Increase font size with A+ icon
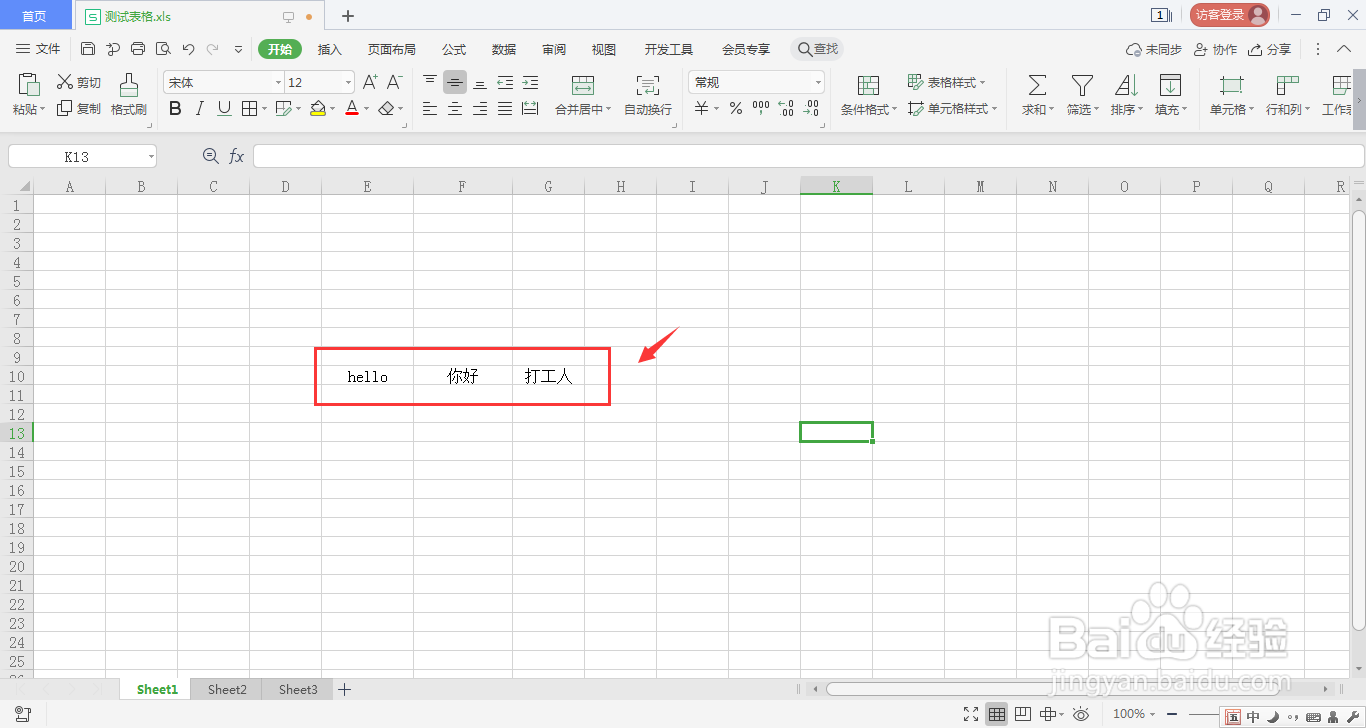1366x728 pixels. pos(370,82)
